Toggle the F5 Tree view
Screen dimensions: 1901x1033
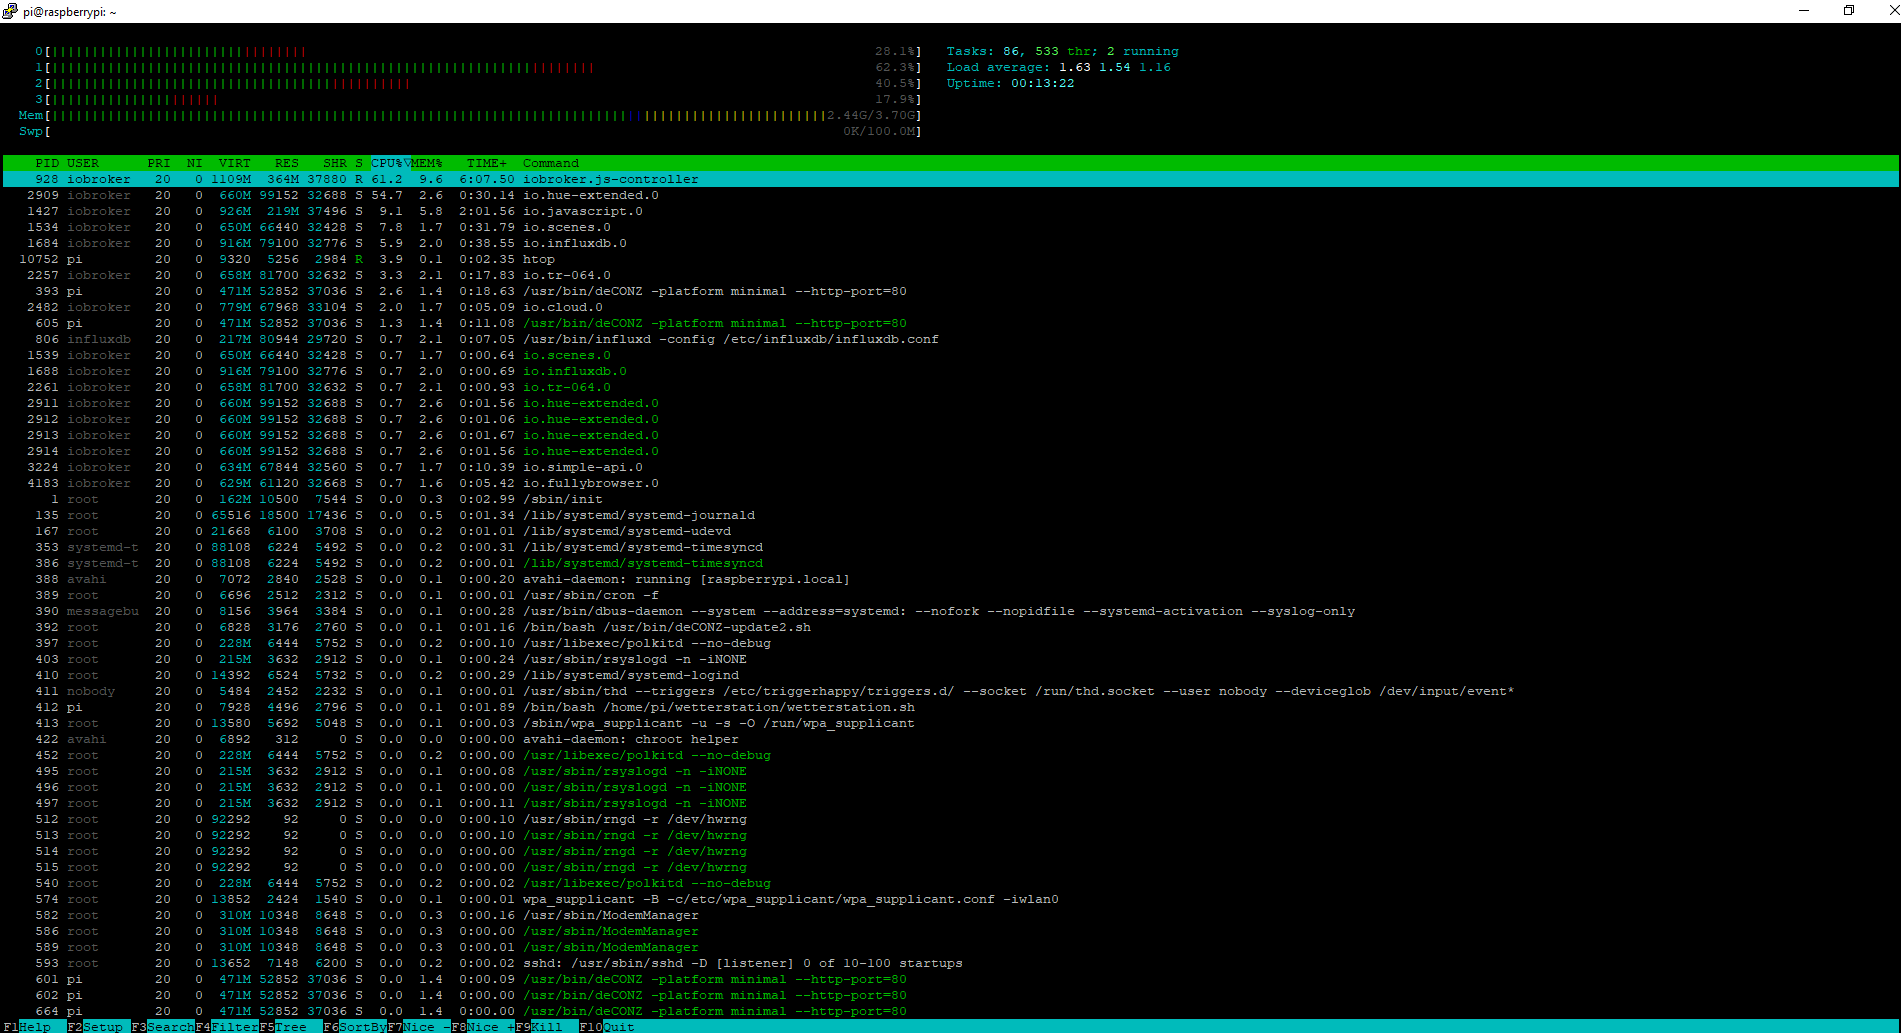point(290,1026)
